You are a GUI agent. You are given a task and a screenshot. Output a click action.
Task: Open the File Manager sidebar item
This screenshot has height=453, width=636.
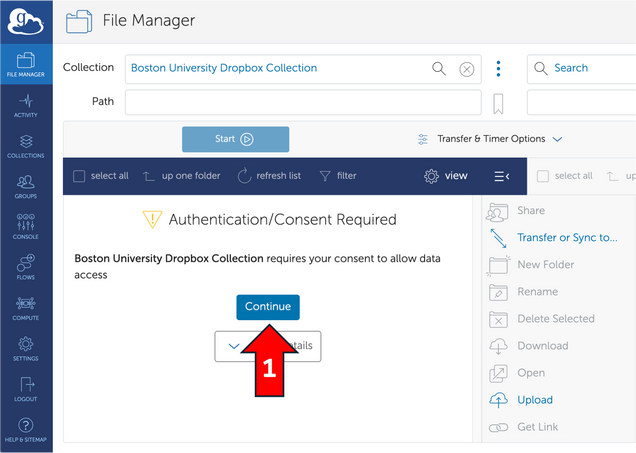pyautogui.click(x=26, y=64)
